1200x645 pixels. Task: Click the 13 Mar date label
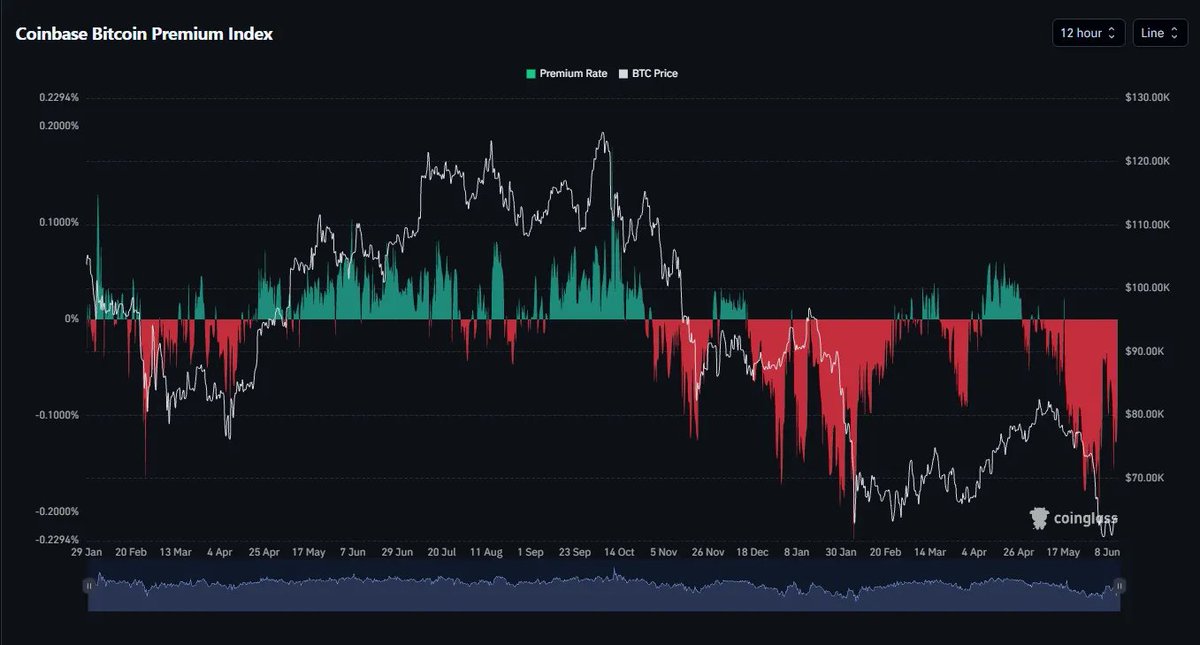[175, 552]
